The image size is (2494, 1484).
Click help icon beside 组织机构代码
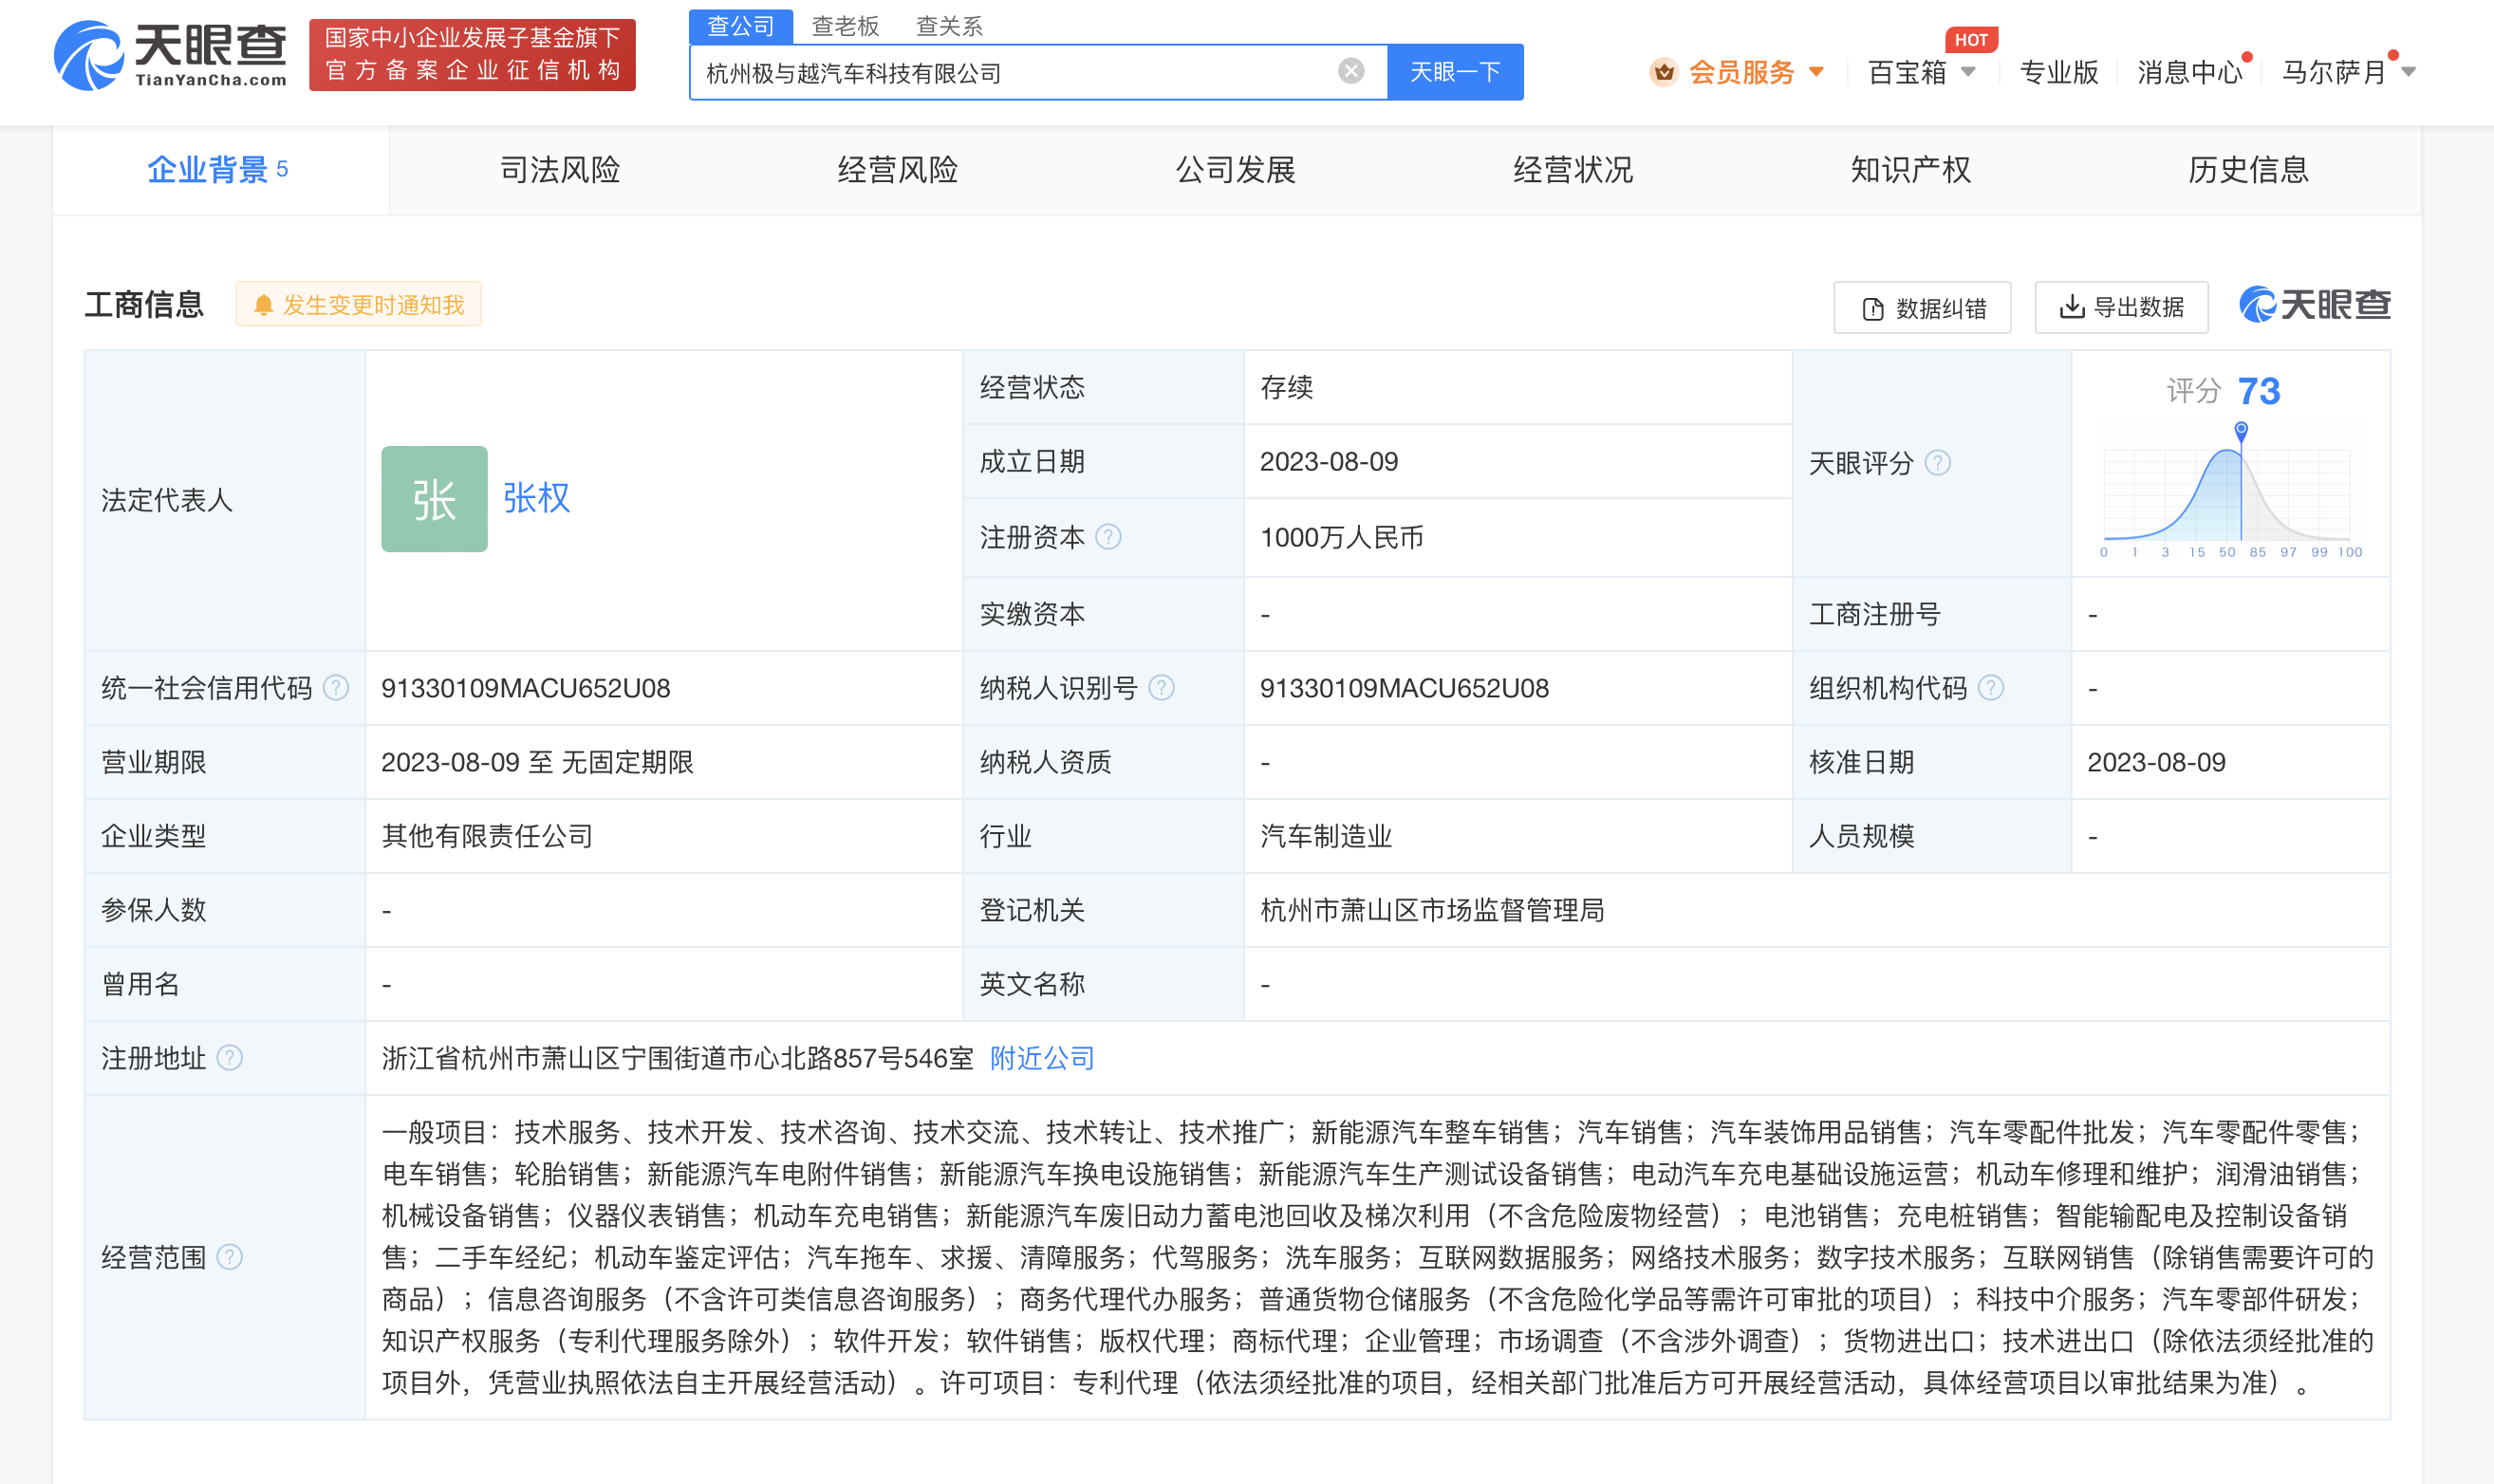pyautogui.click(x=1990, y=688)
